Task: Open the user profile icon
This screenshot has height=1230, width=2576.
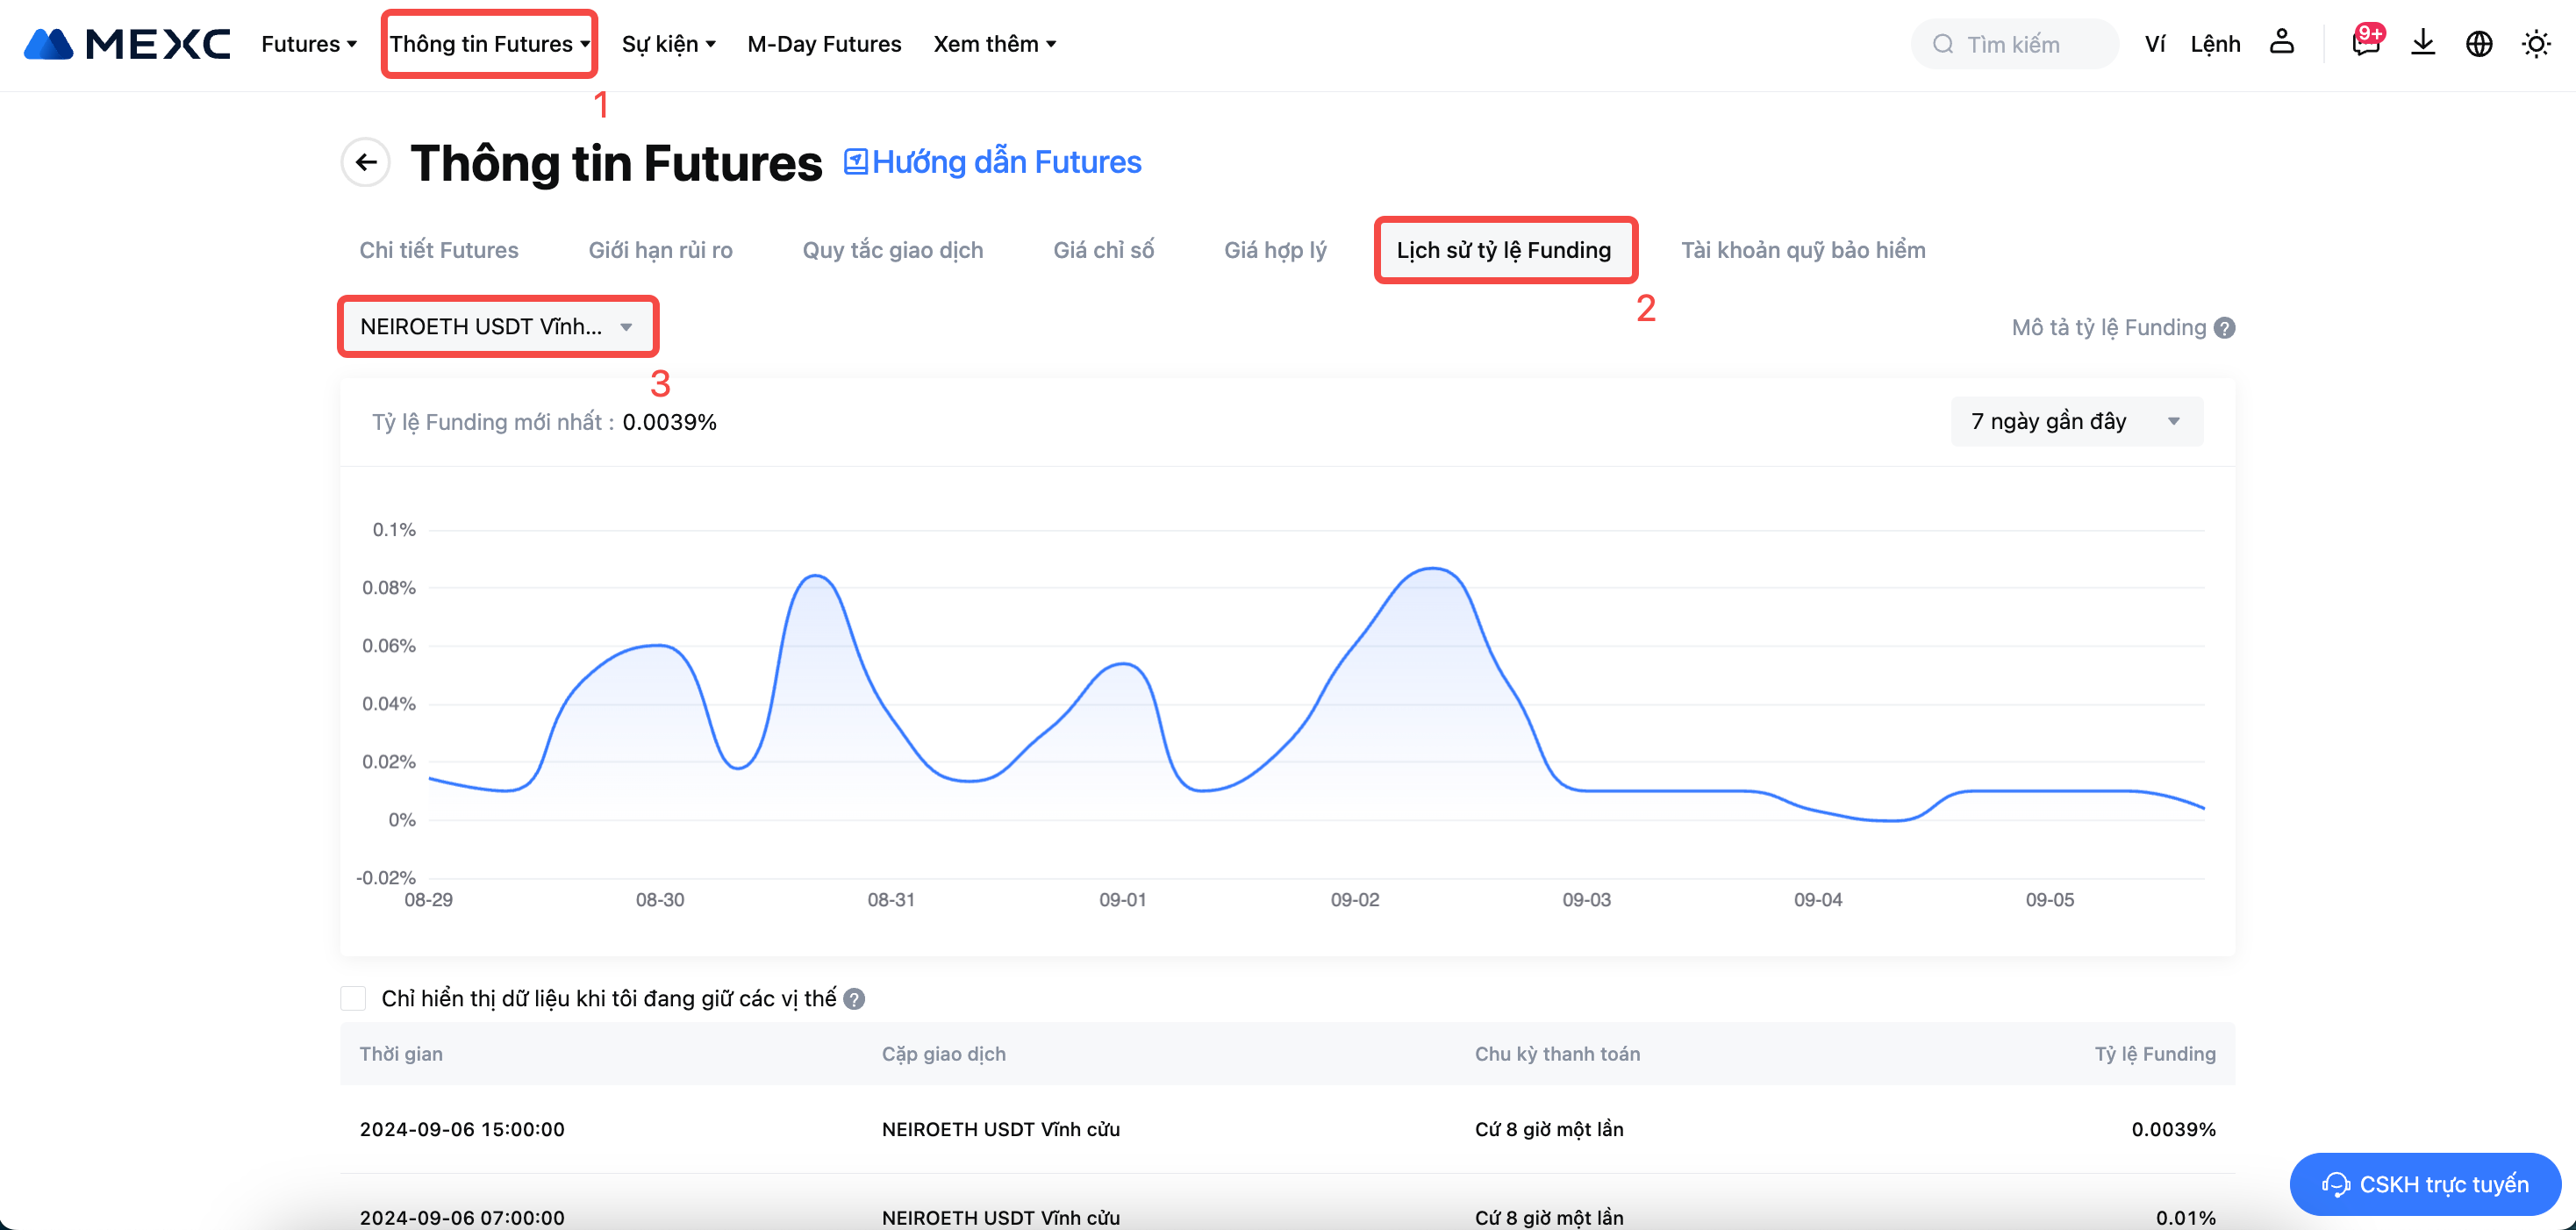Action: pos(2281,43)
